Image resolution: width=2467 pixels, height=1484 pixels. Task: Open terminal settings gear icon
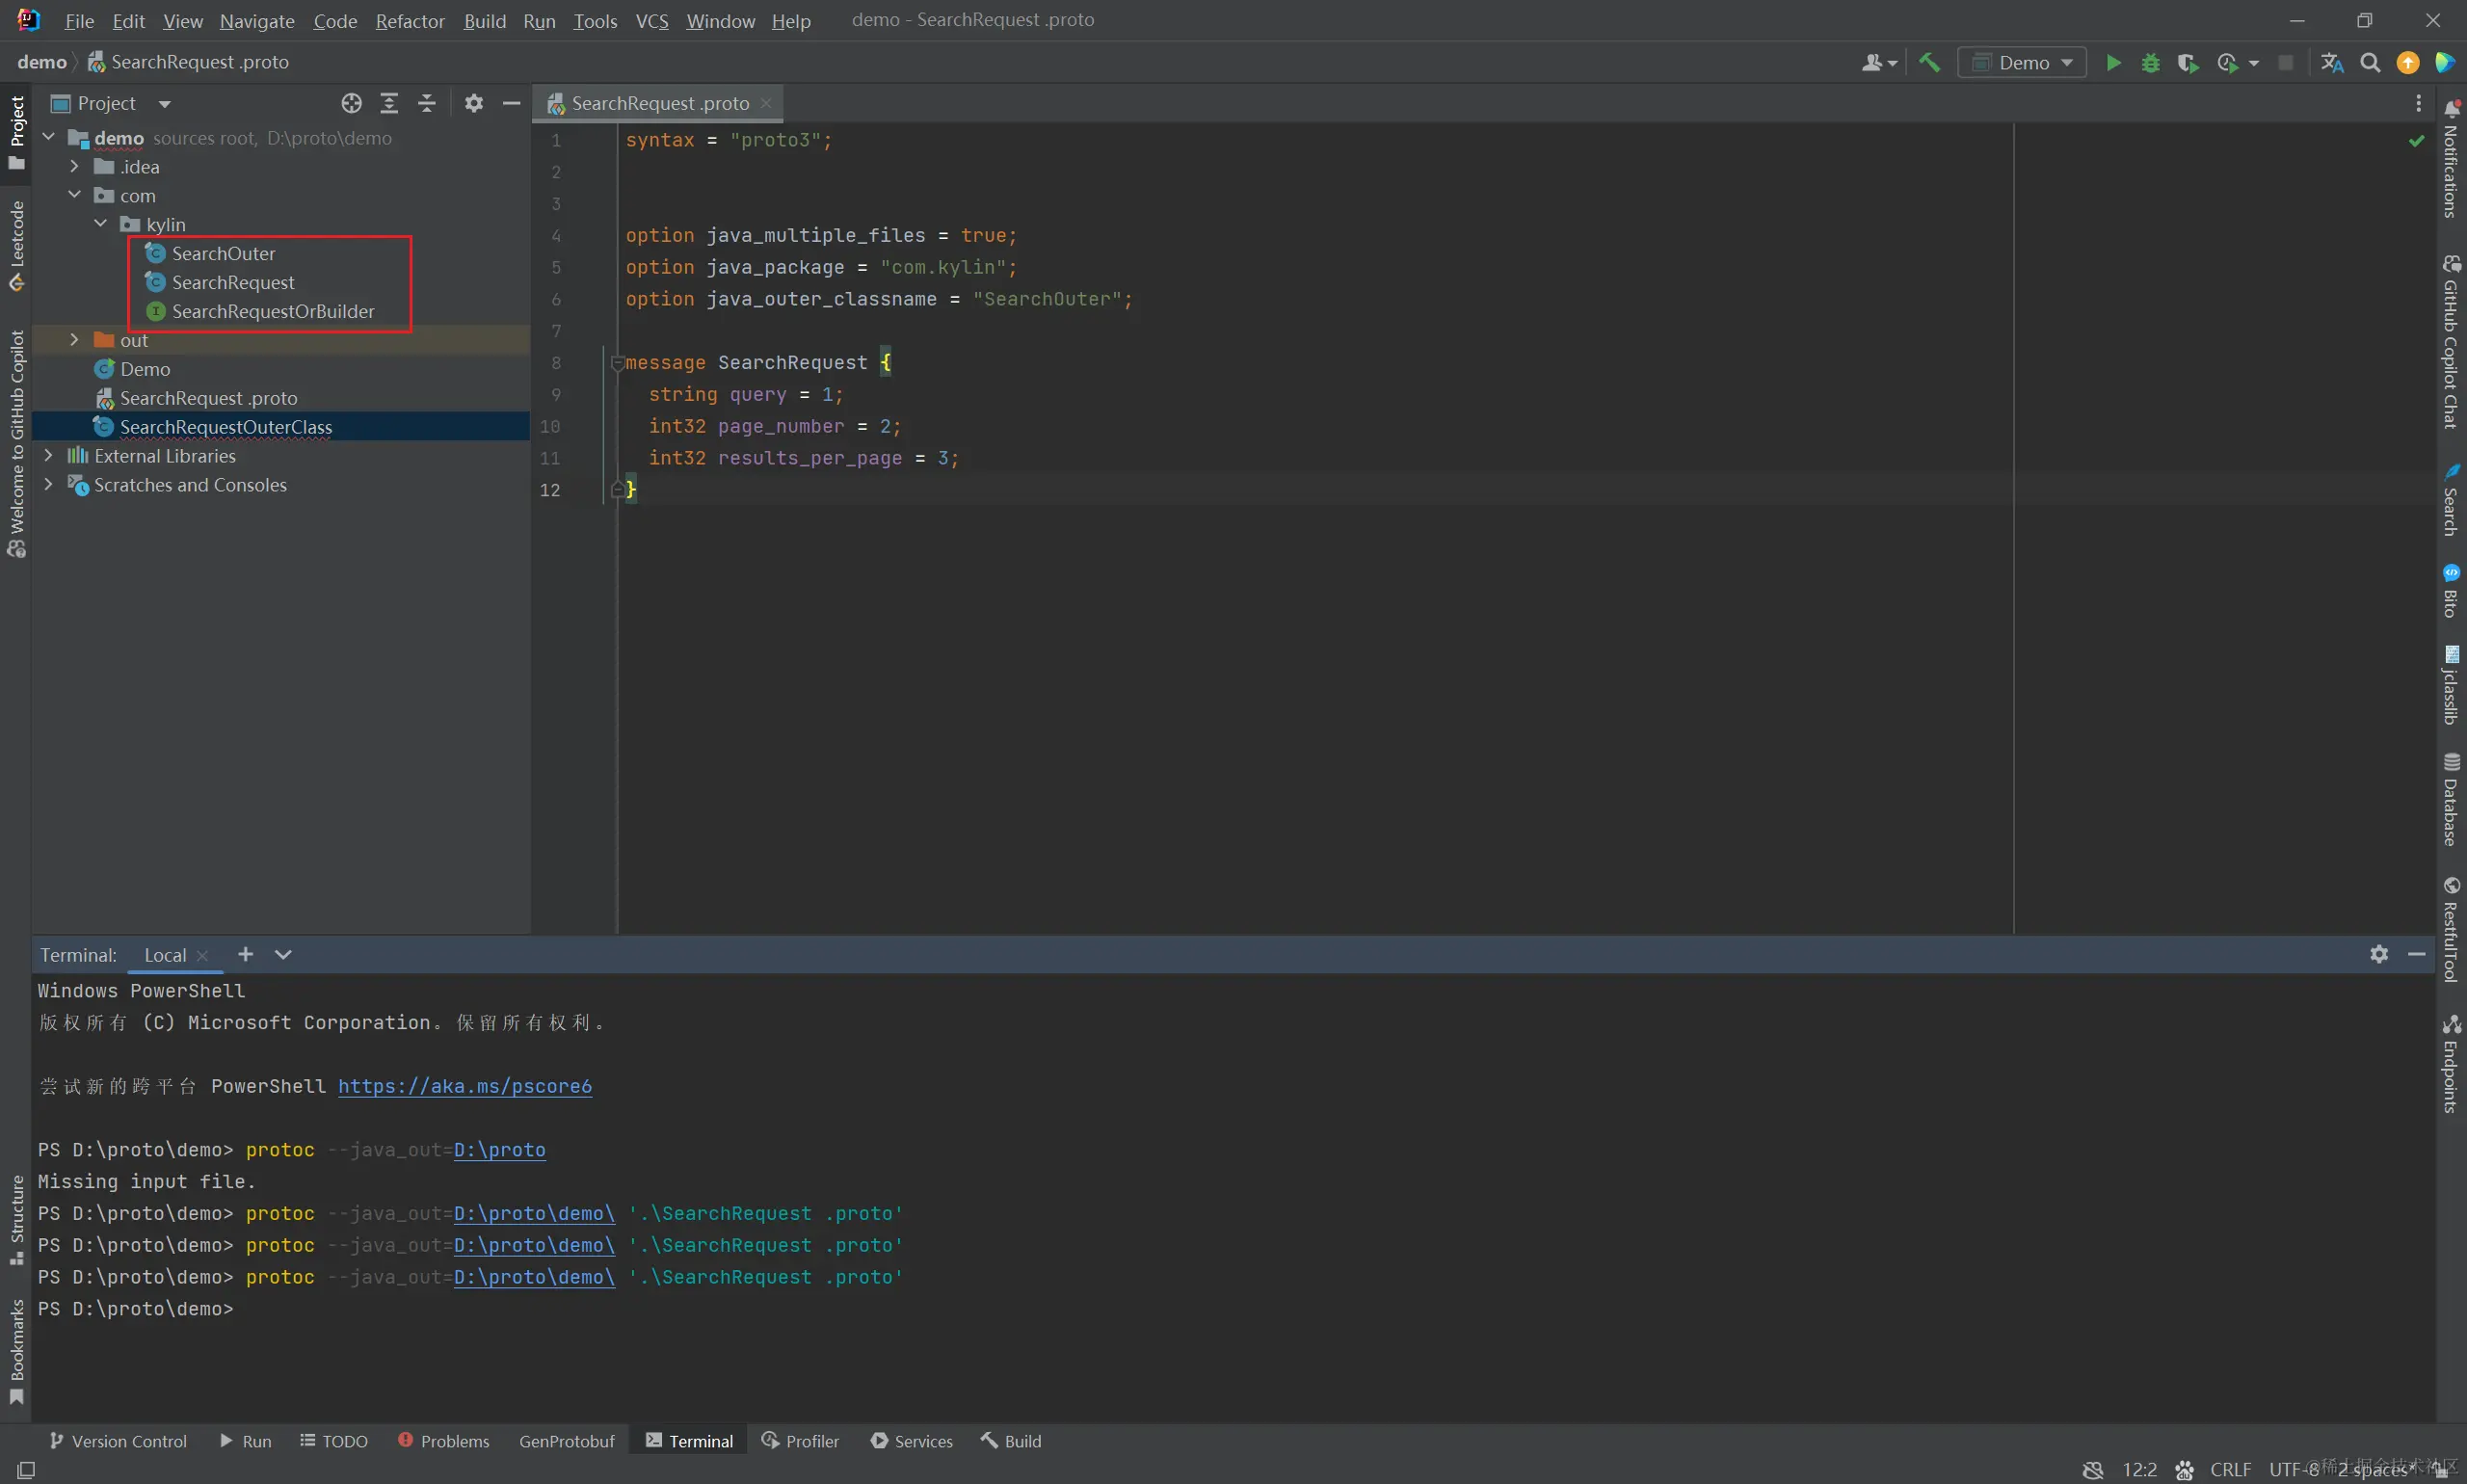coord(2379,954)
